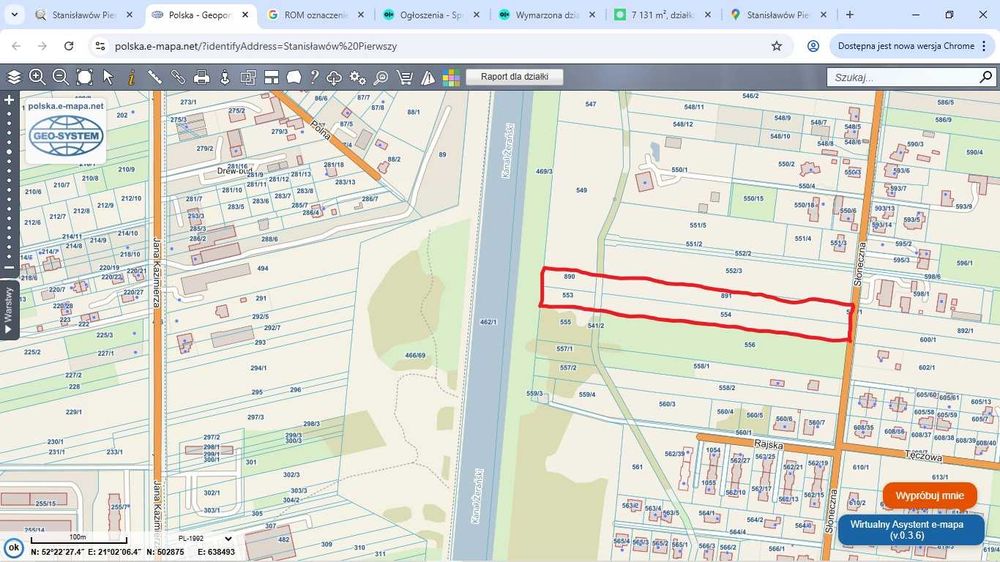The height and width of the screenshot is (562, 1000).
Task: Activate the yellow information identify tool
Action: pyautogui.click(x=131, y=77)
